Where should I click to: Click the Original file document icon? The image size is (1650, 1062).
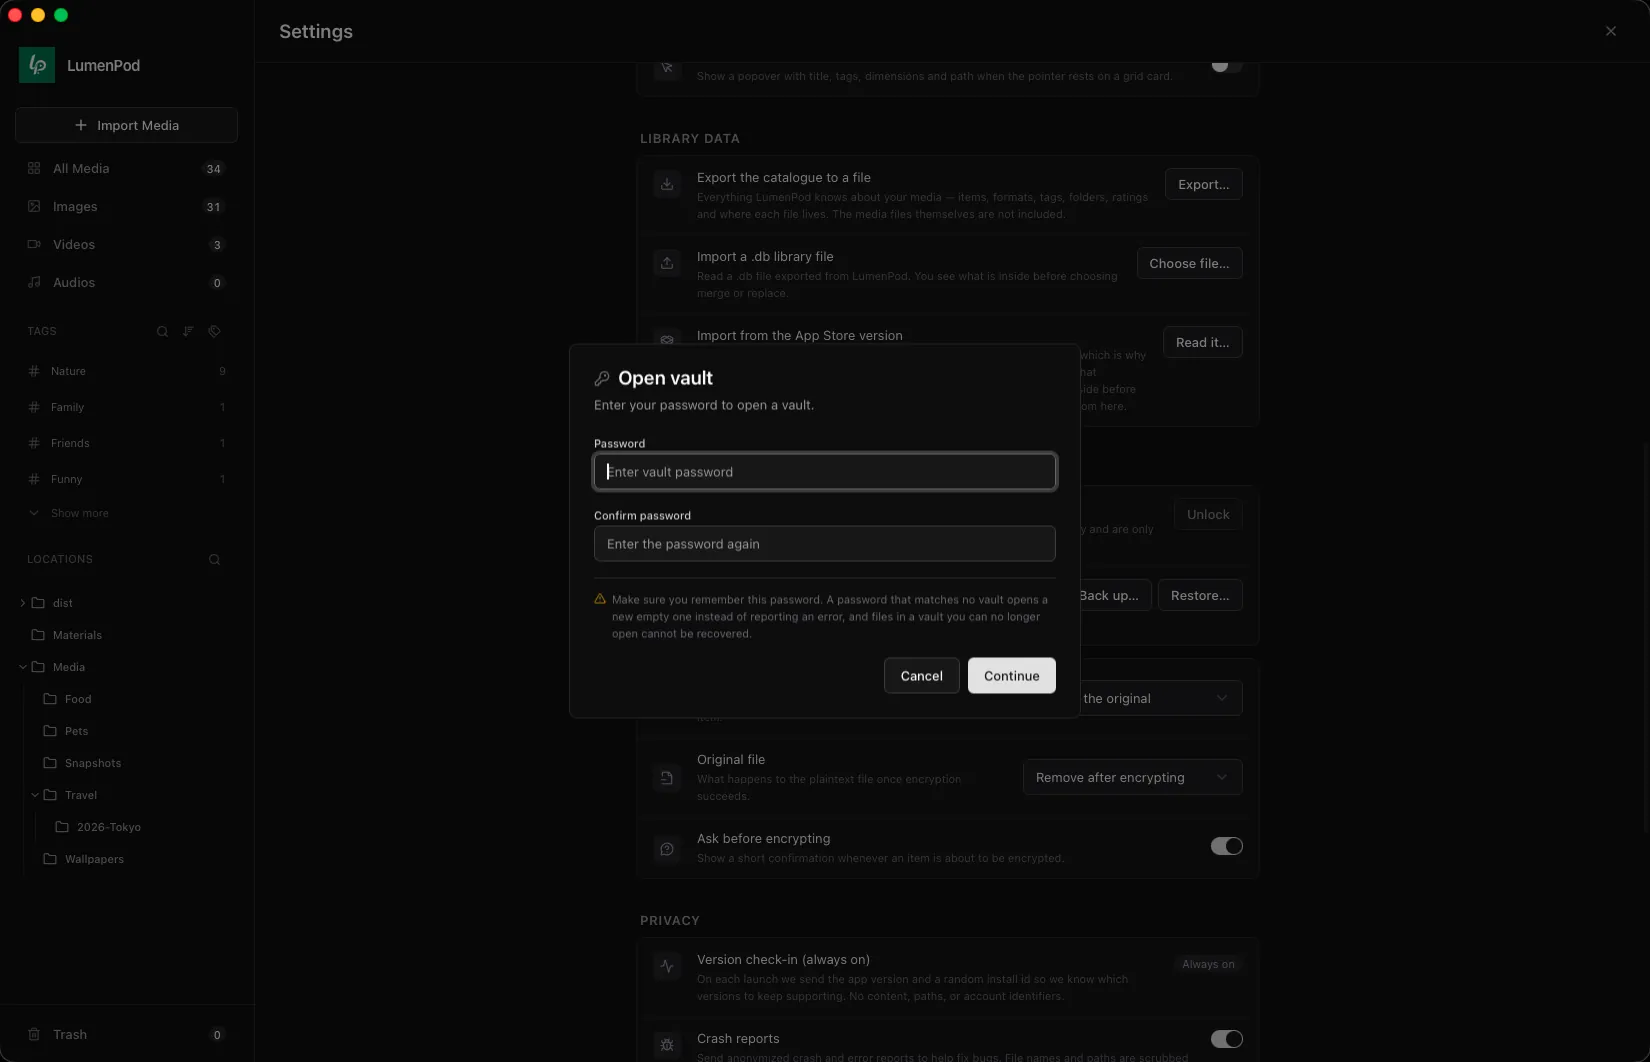click(x=667, y=777)
